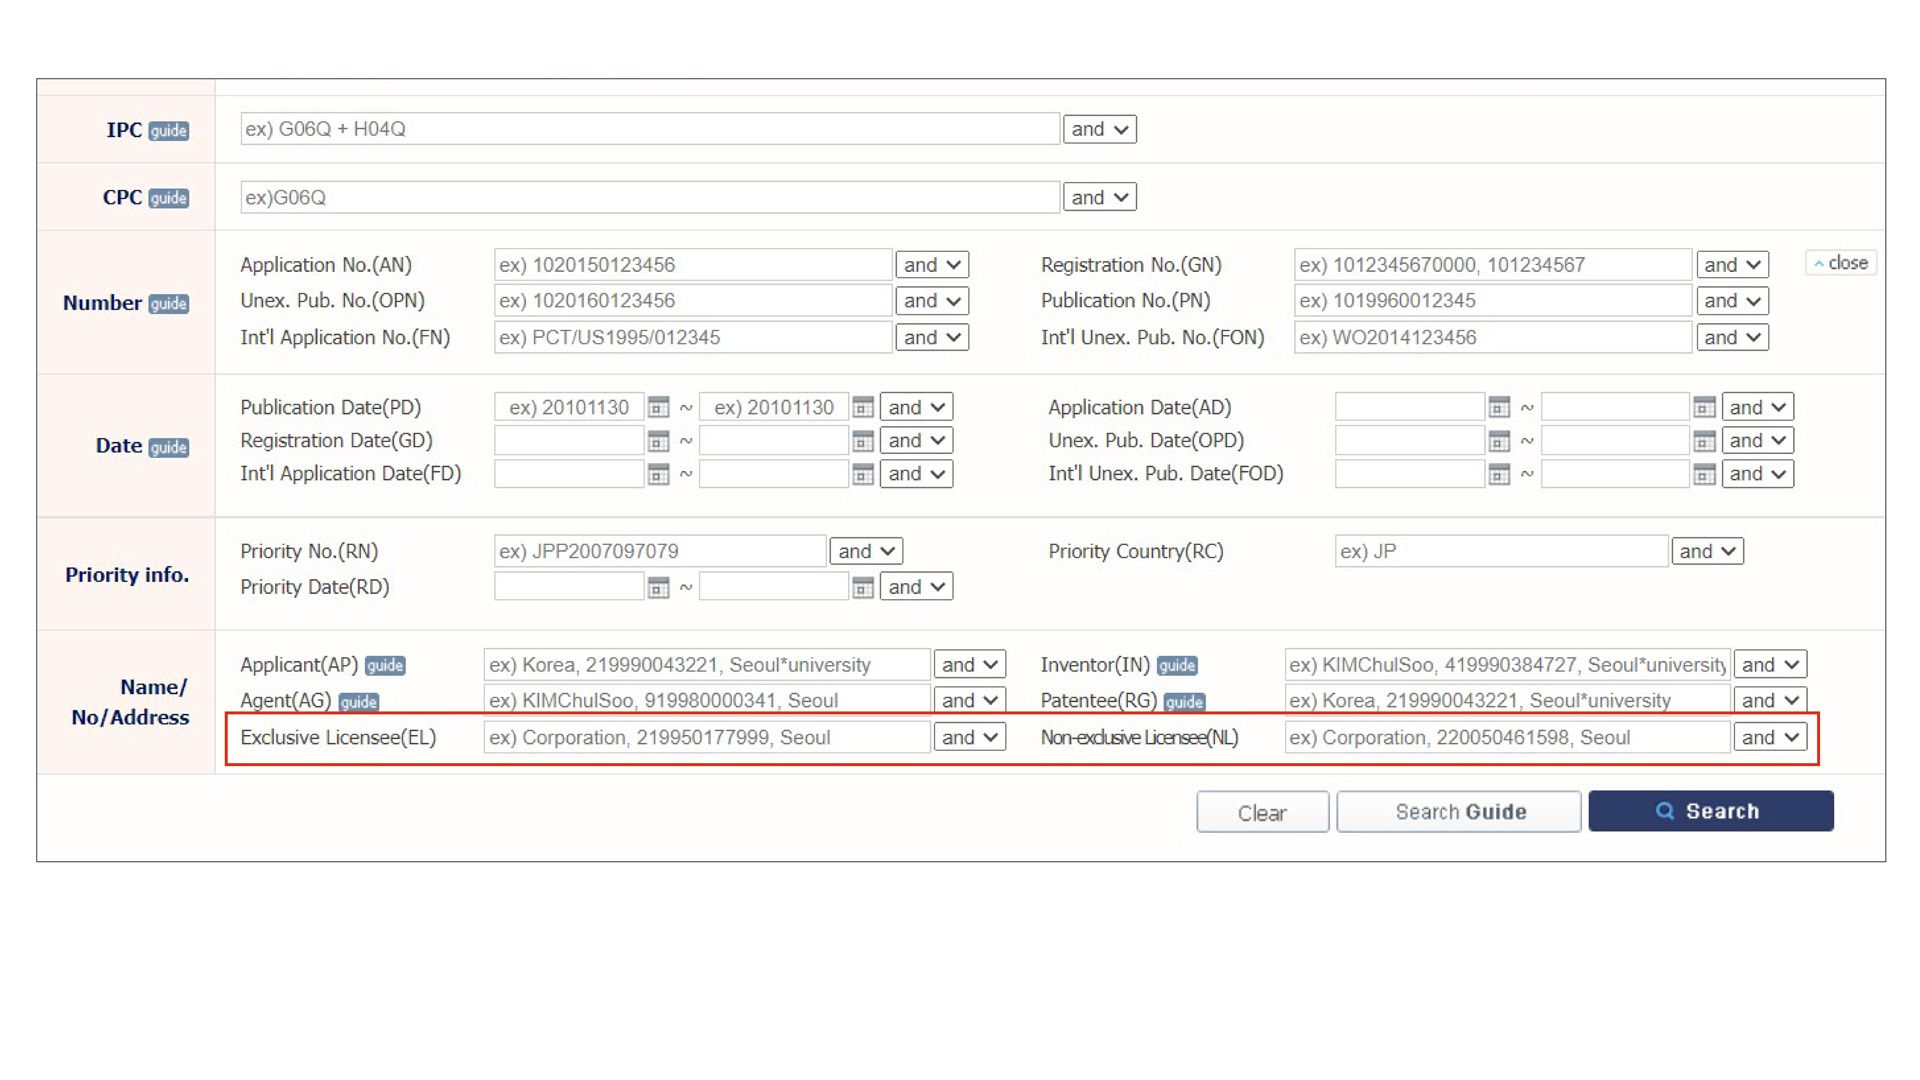Screen dimensions: 1920x1080
Task: Open the Applicant(AP) guide badge
Action: (385, 666)
